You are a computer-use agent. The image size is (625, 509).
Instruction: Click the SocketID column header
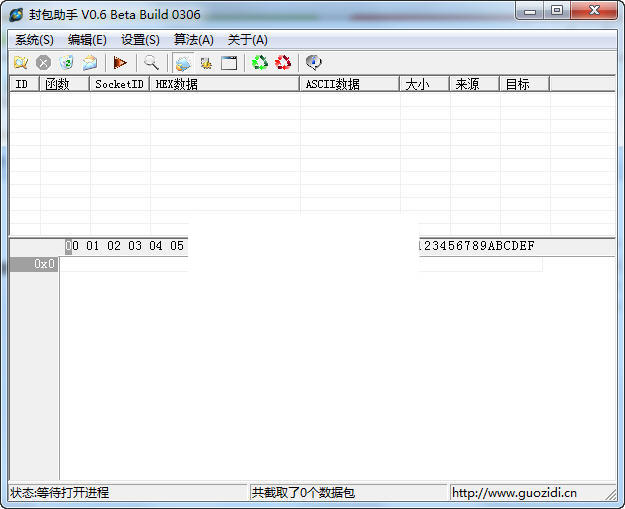tap(119, 84)
